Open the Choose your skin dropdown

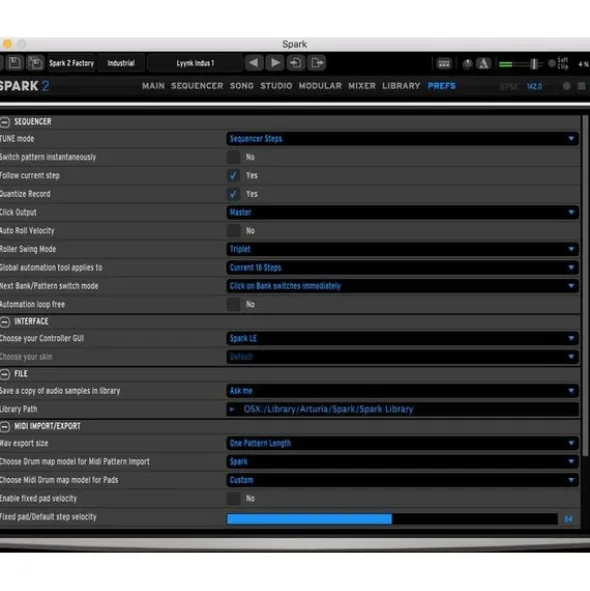click(402, 357)
